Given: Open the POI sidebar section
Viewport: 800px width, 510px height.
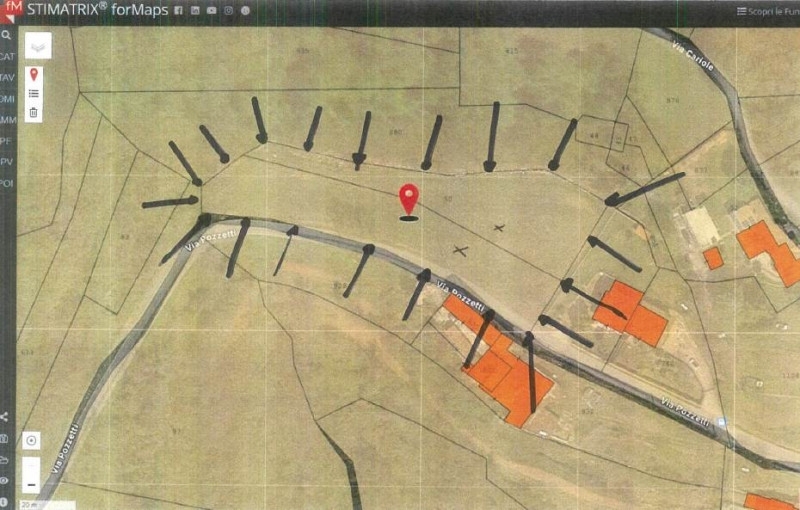Looking at the screenshot, I should (x=7, y=183).
